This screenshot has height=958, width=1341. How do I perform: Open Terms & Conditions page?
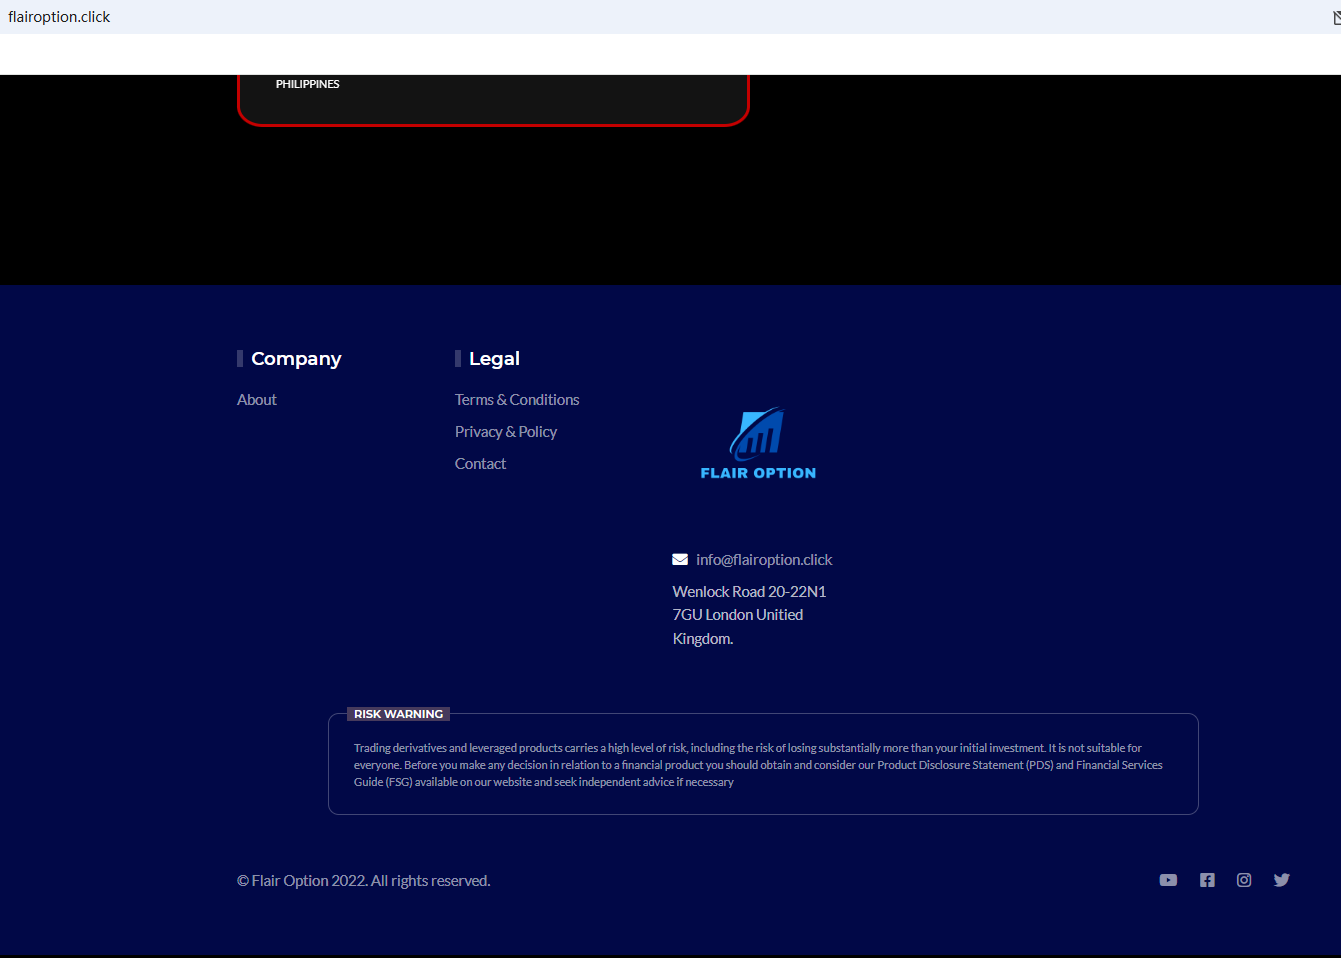pos(517,400)
